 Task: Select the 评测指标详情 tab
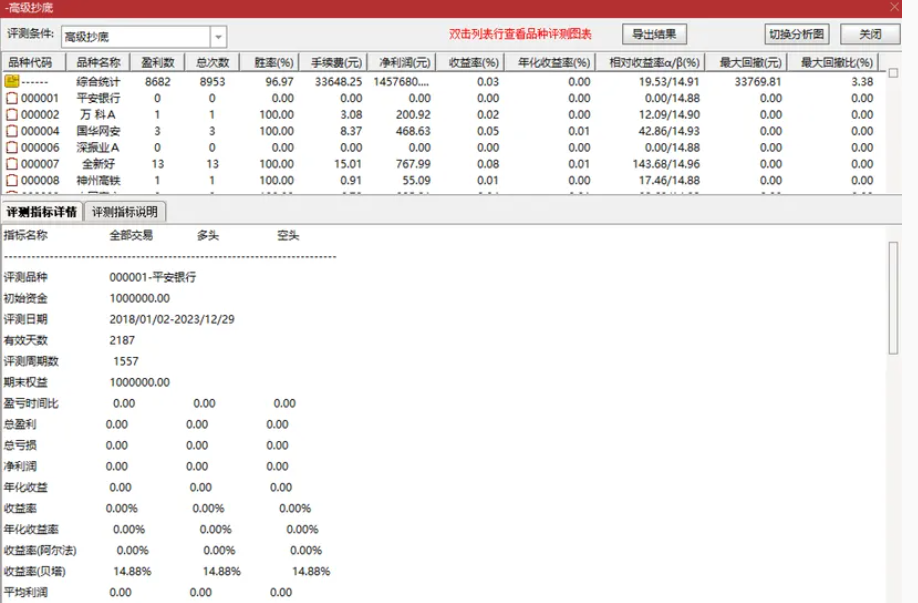45,211
